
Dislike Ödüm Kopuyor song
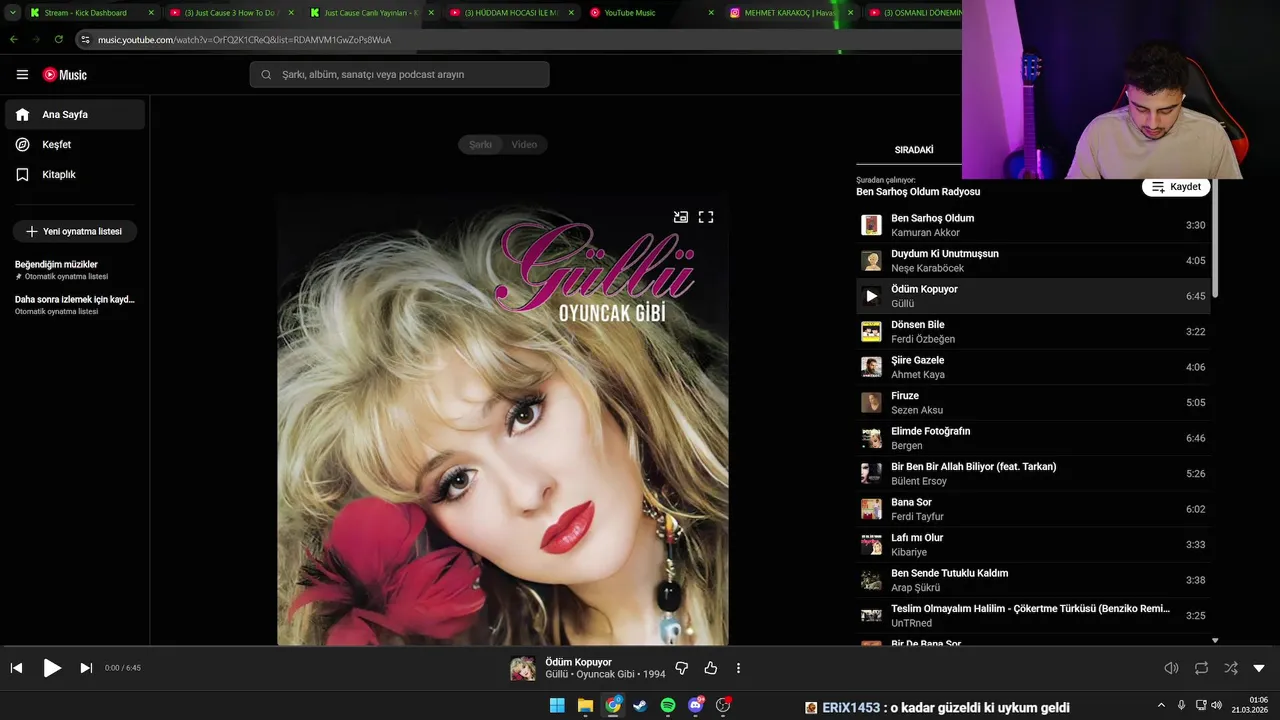point(682,668)
